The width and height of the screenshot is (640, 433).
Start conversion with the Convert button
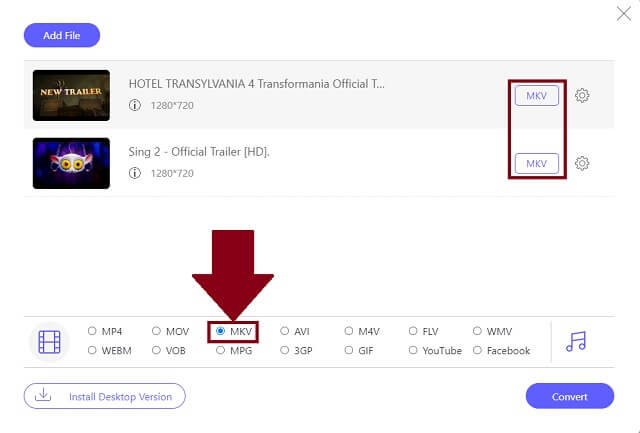pyautogui.click(x=569, y=396)
